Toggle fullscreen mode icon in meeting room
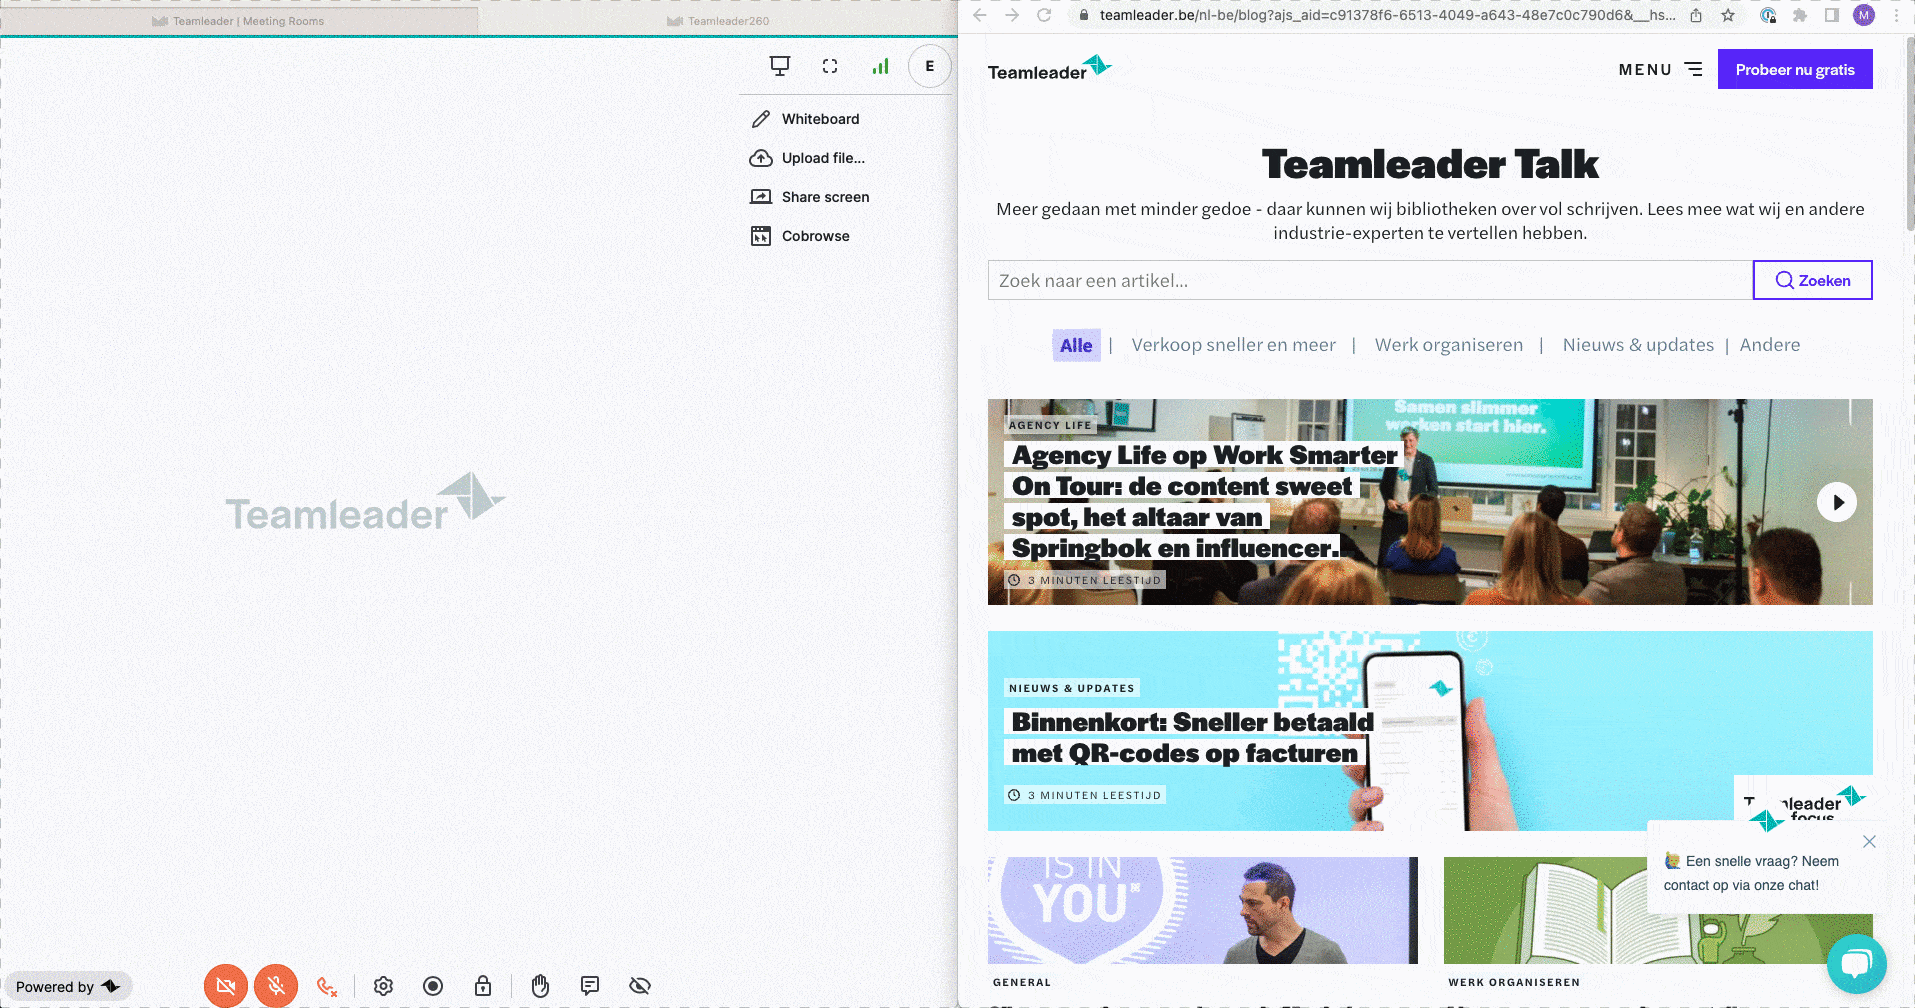The height and width of the screenshot is (1008, 1915). 830,66
